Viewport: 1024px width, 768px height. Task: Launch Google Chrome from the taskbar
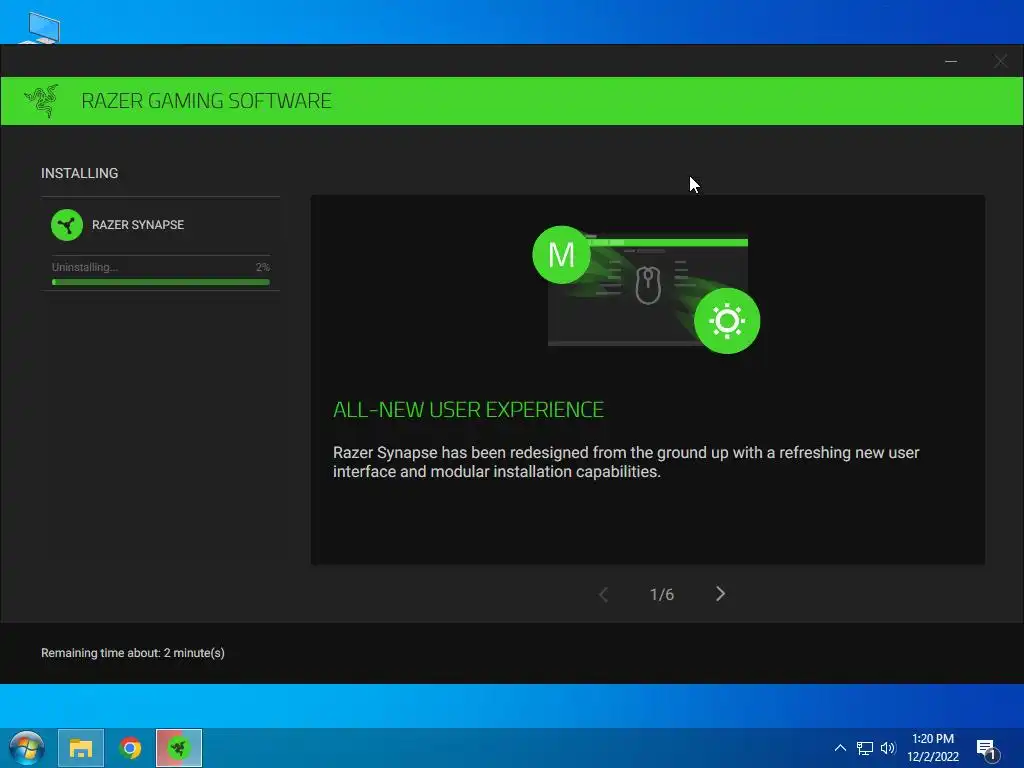(x=130, y=748)
